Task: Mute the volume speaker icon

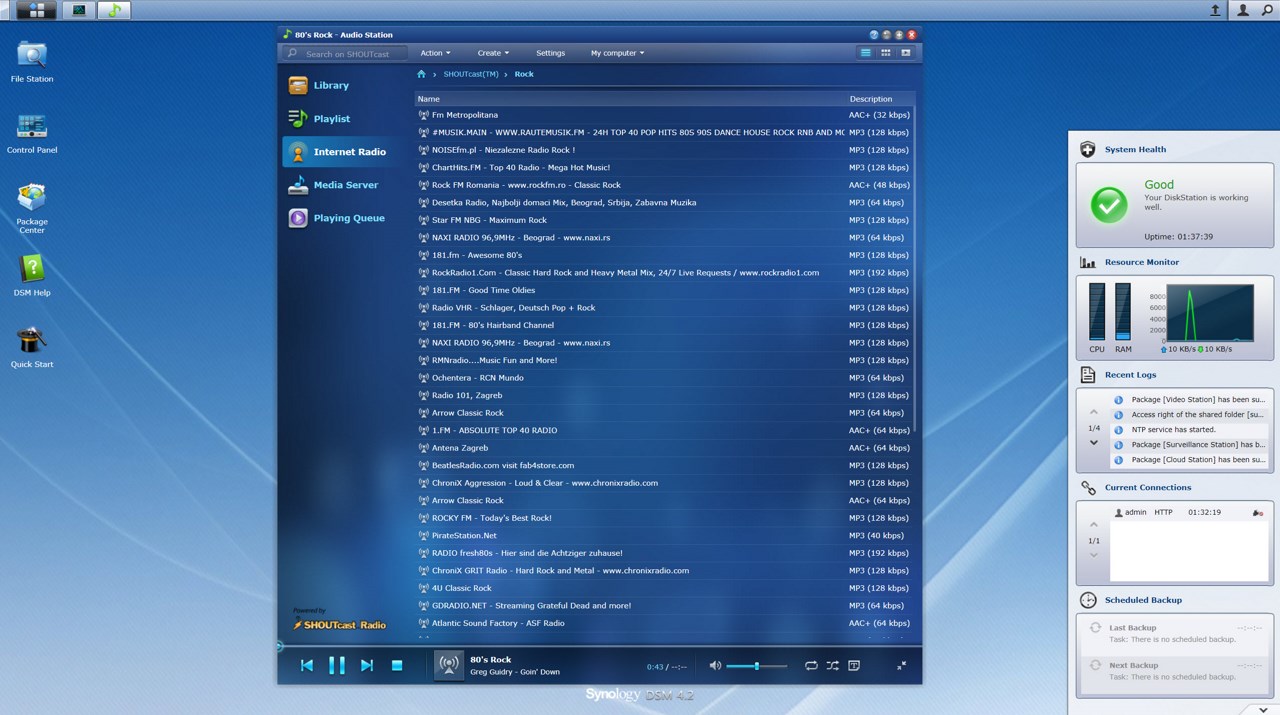Action: click(x=715, y=665)
